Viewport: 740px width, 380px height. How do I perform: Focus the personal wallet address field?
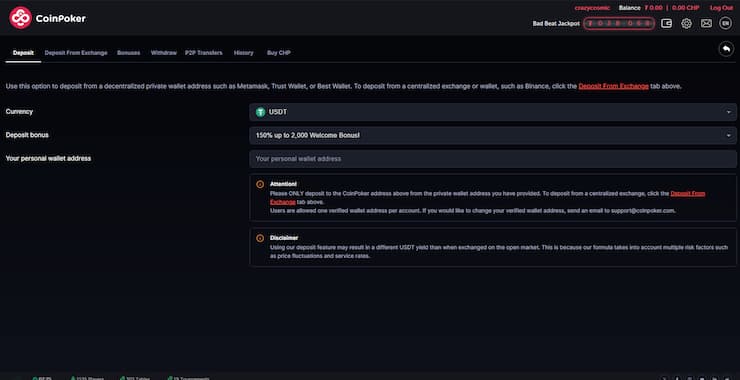pyautogui.click(x=493, y=159)
